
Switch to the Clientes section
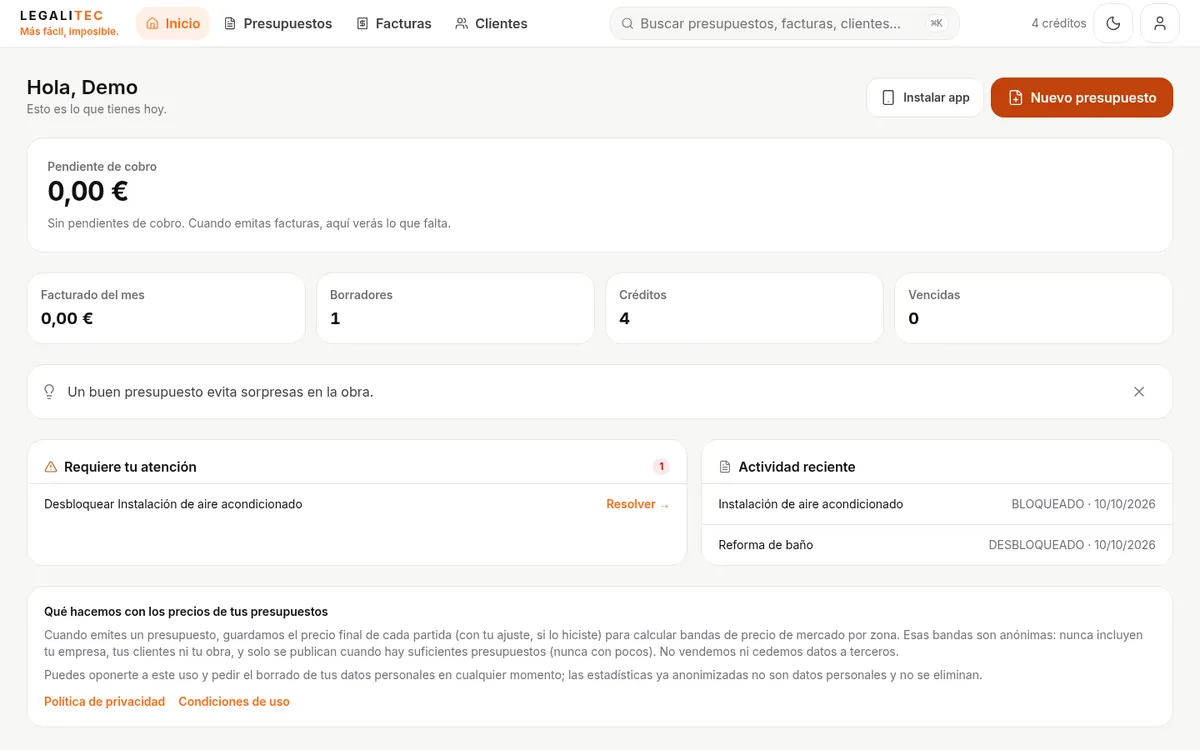(491, 23)
